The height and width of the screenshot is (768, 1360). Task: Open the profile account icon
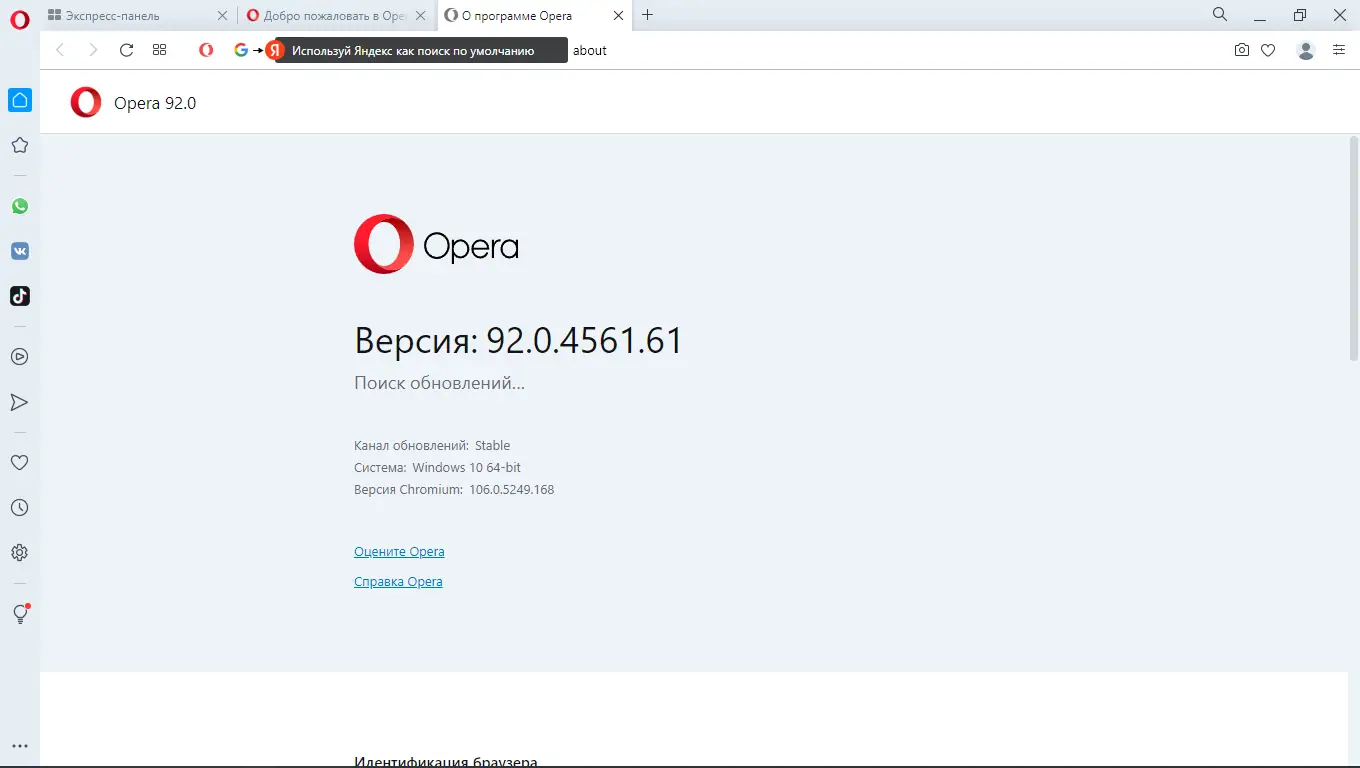click(x=1305, y=50)
